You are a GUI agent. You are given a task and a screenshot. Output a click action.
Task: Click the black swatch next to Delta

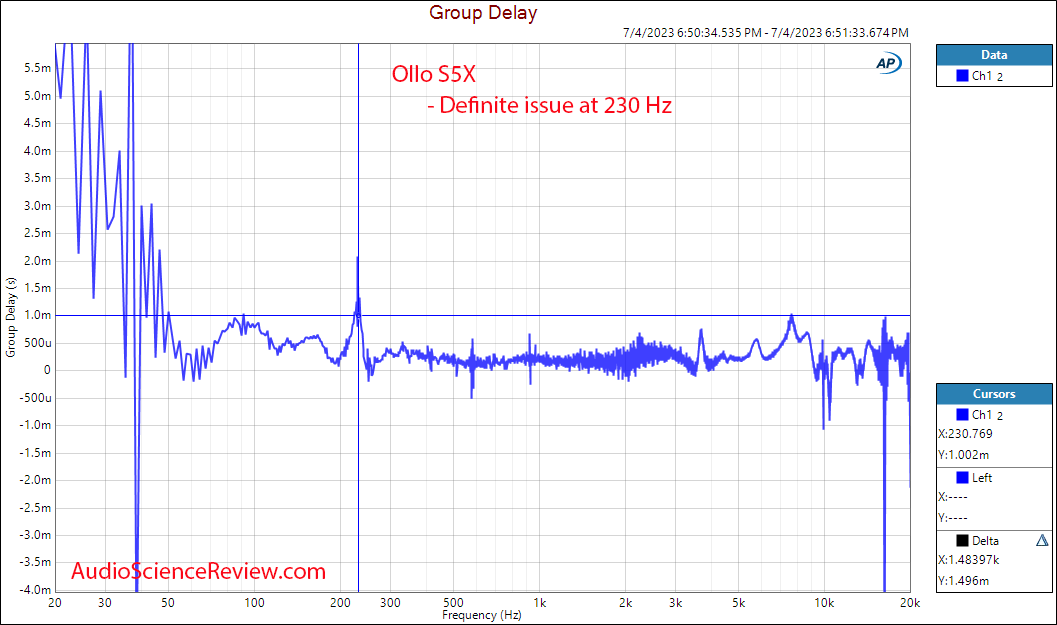(962, 540)
